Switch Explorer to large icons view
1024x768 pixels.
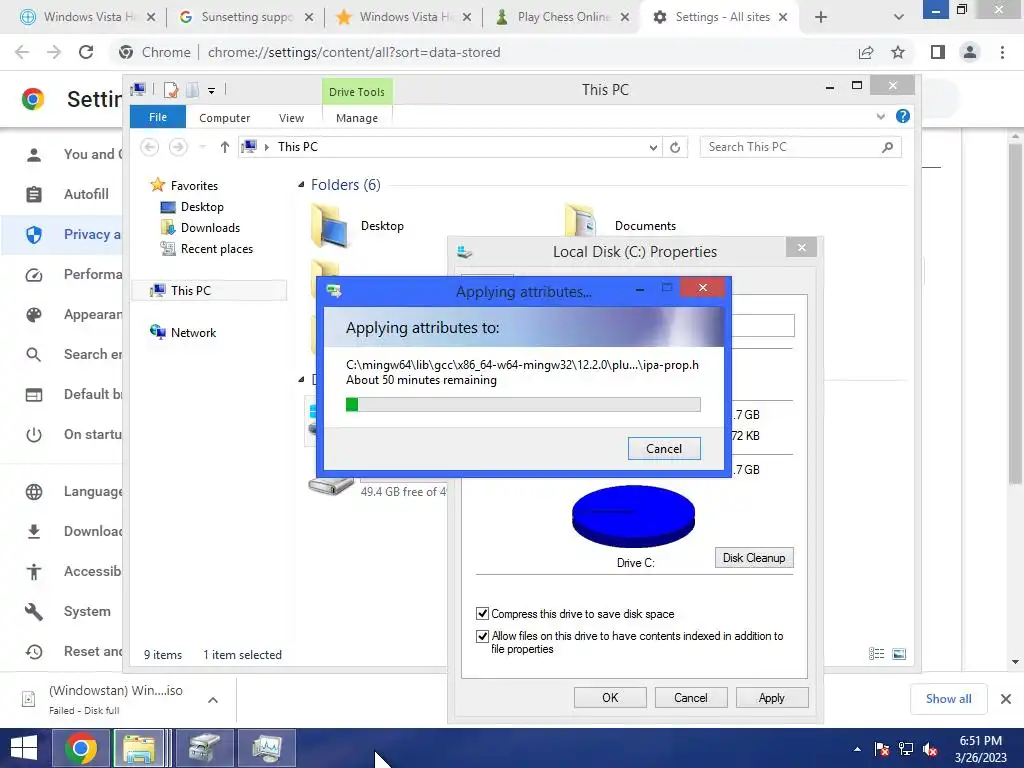pyautogui.click(x=899, y=654)
